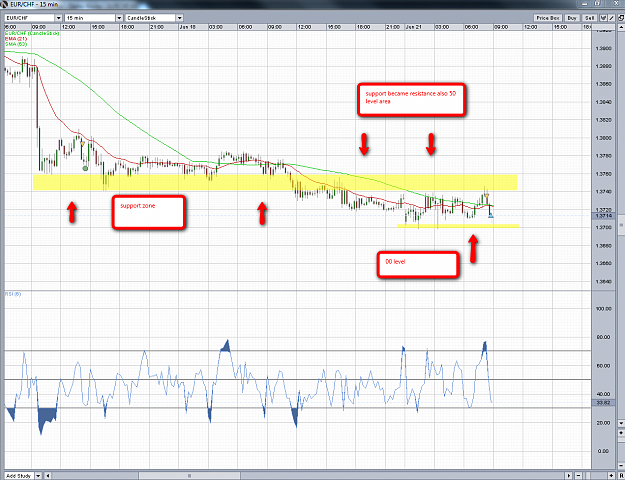Click the current price tag 1.3714

click(x=603, y=216)
